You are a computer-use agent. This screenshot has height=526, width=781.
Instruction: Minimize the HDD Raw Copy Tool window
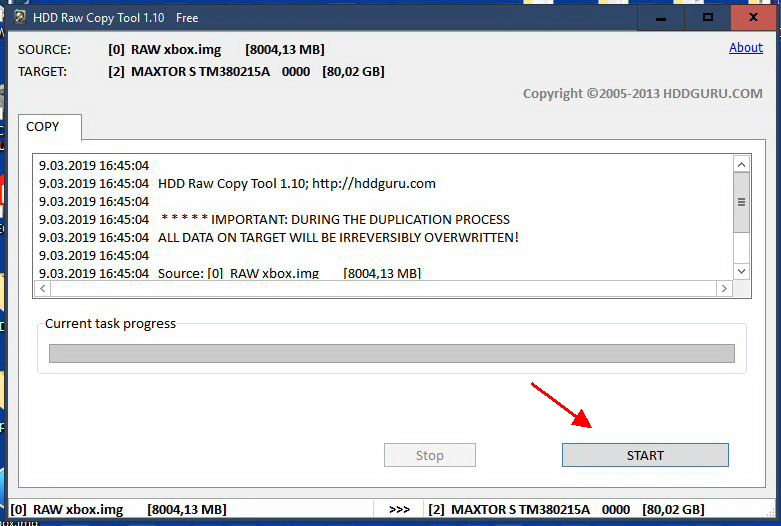coord(661,18)
